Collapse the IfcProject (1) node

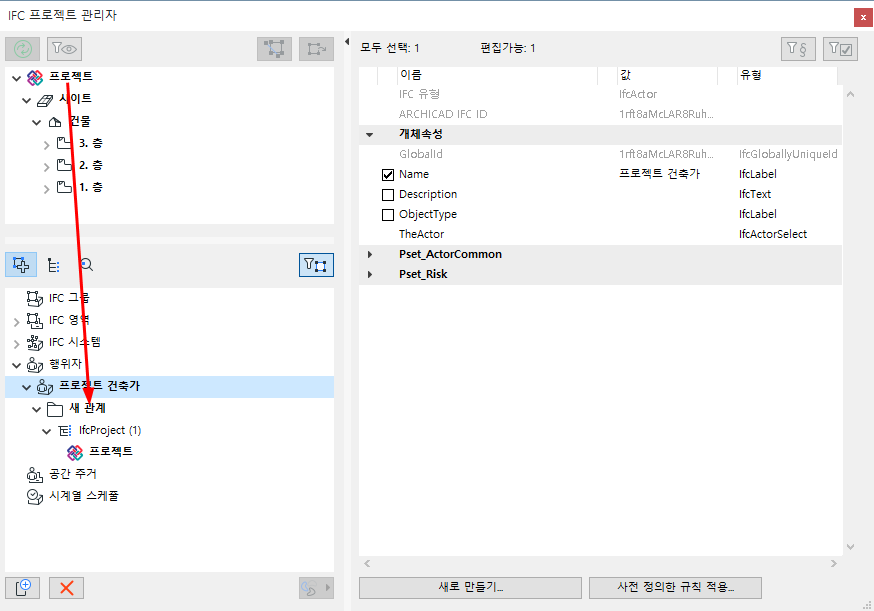click(46, 431)
